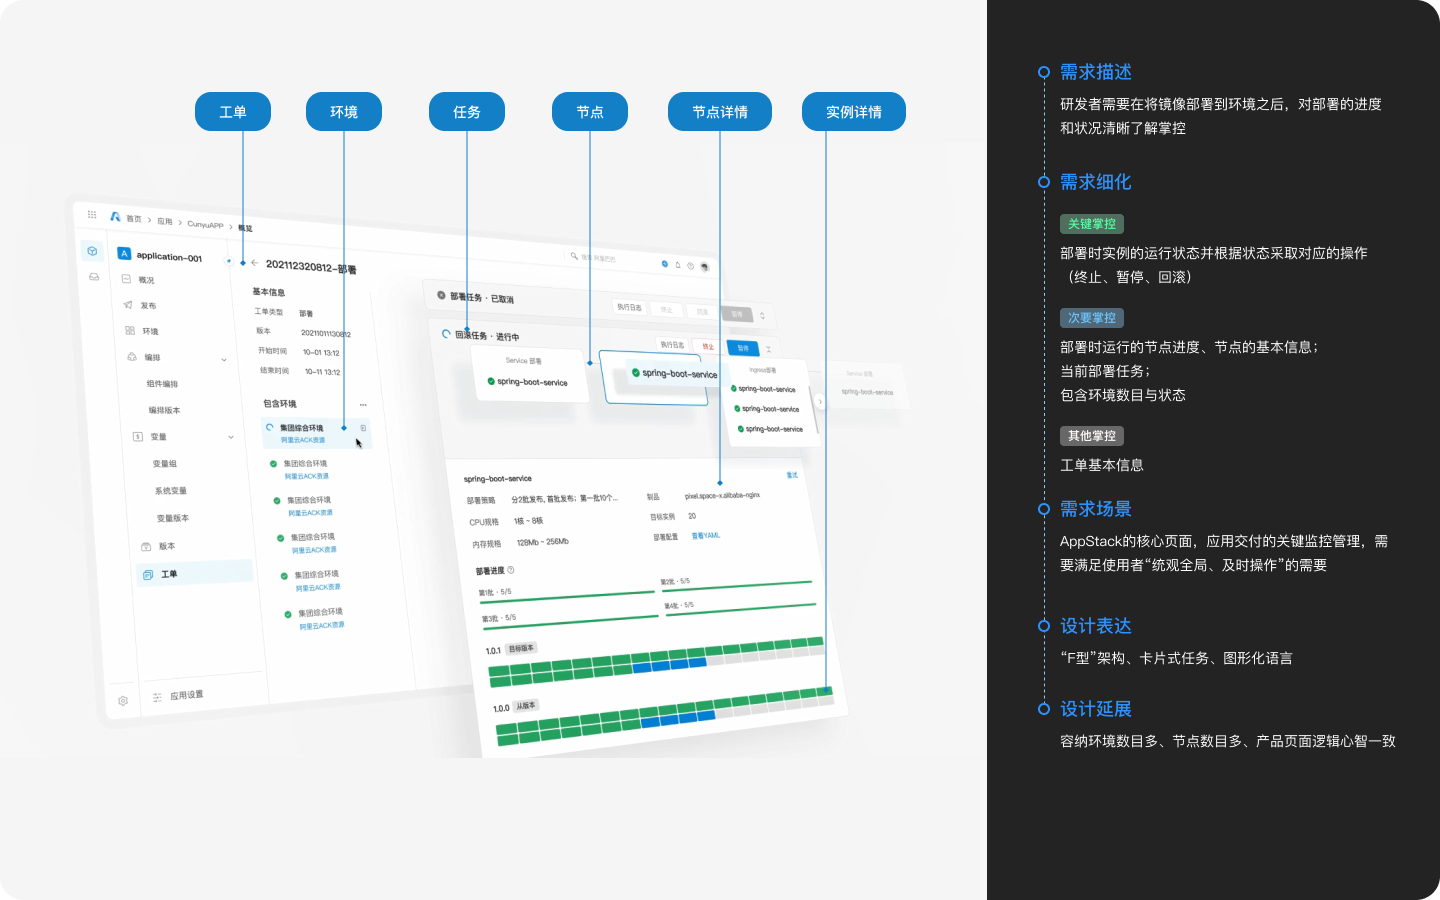This screenshot has height=900, width=1440.
Task: Open the apps grid launcher icon
Action: pyautogui.click(x=92, y=214)
